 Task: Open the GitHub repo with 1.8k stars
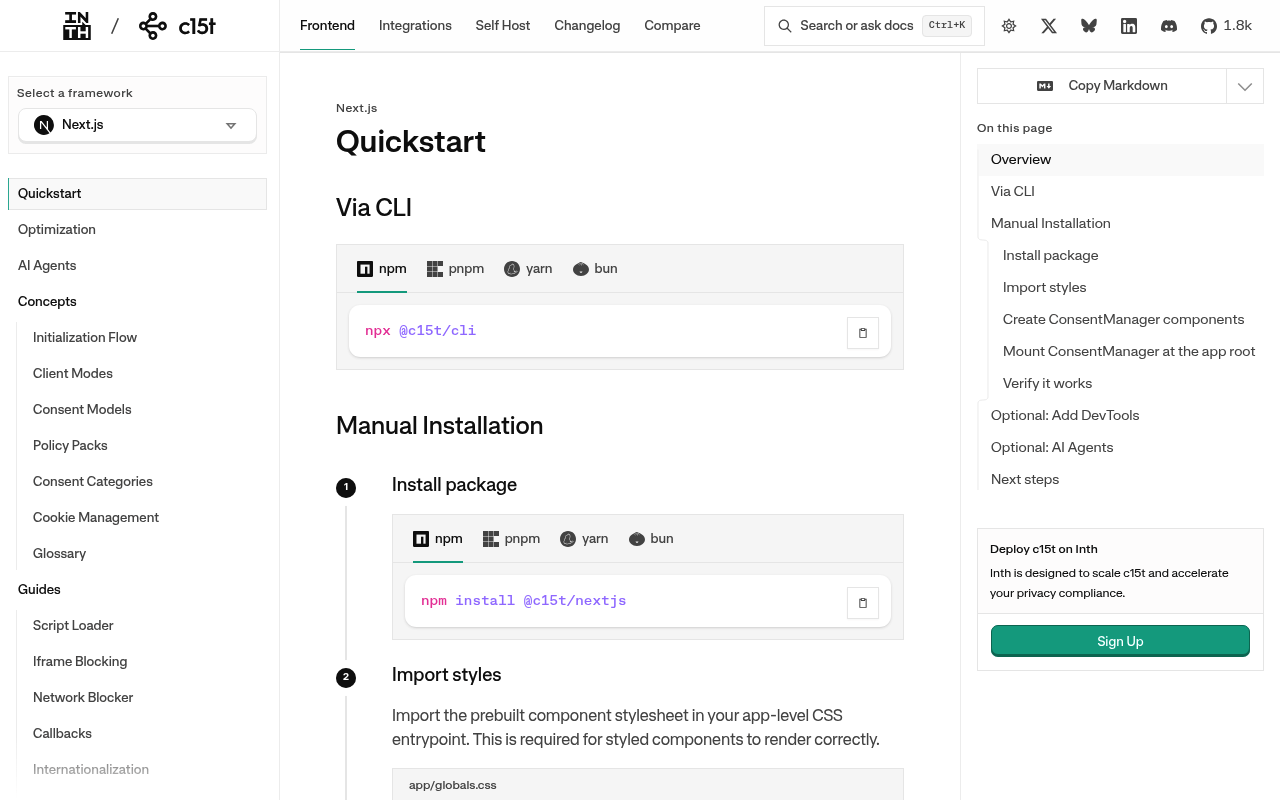pyautogui.click(x=1226, y=26)
